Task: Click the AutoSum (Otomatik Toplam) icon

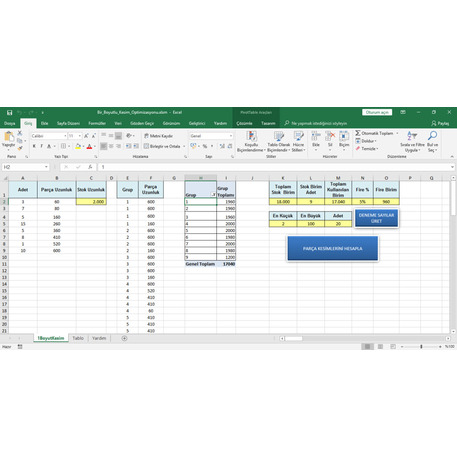Action: tap(358, 133)
